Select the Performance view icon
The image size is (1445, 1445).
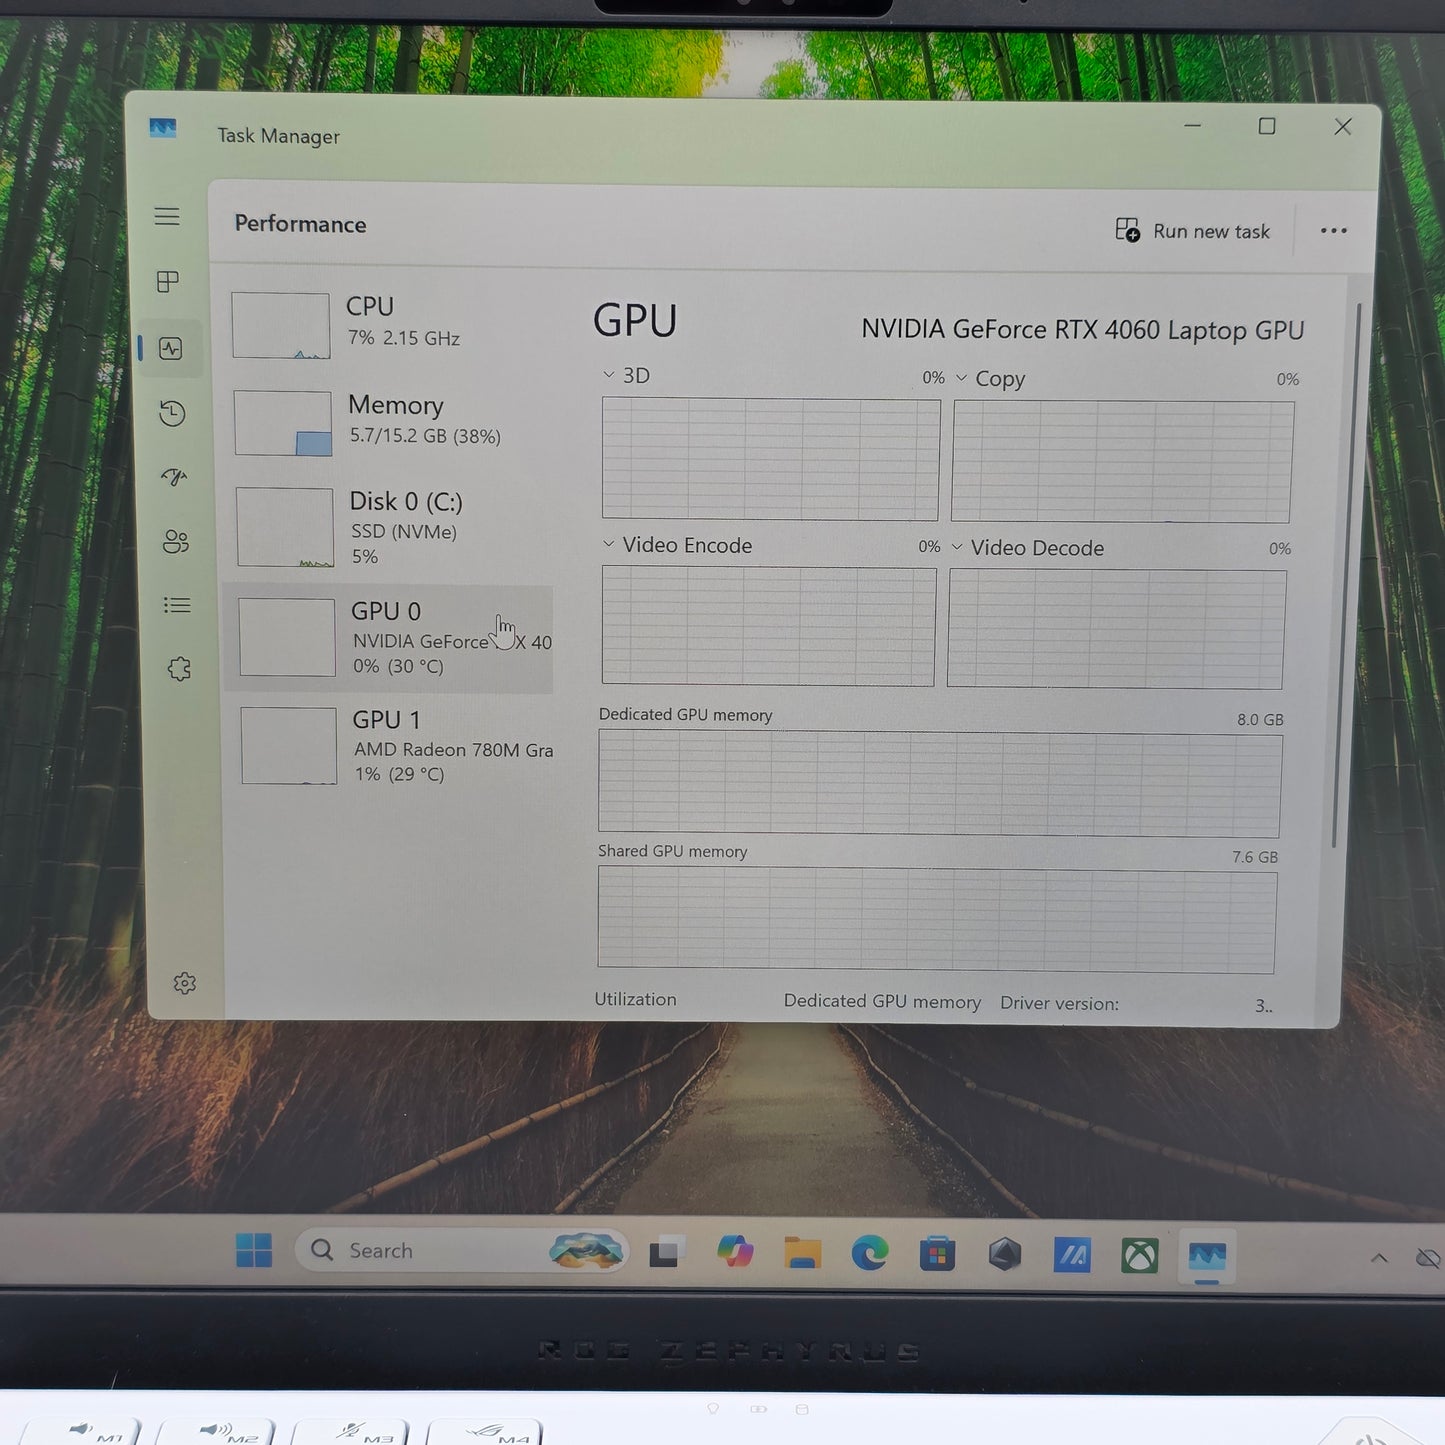coord(172,348)
